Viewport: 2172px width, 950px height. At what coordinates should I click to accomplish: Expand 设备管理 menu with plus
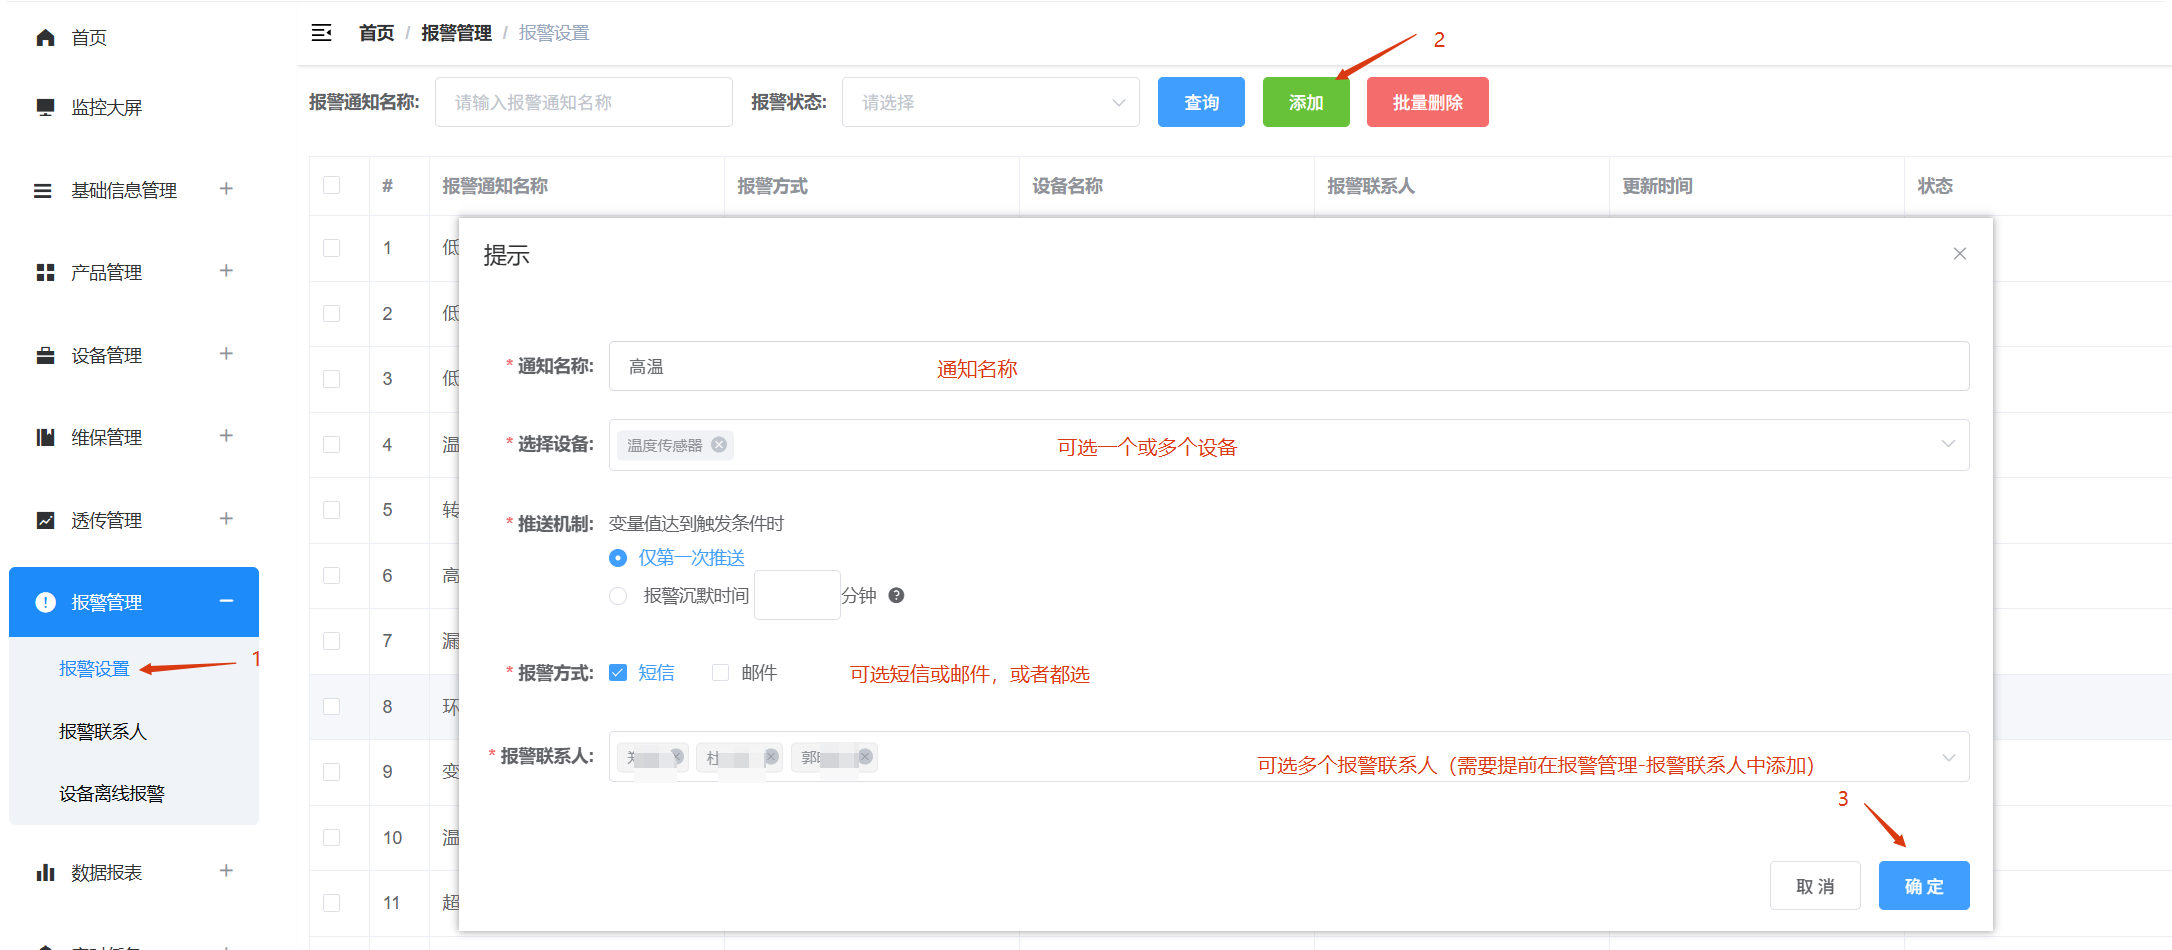(x=226, y=354)
